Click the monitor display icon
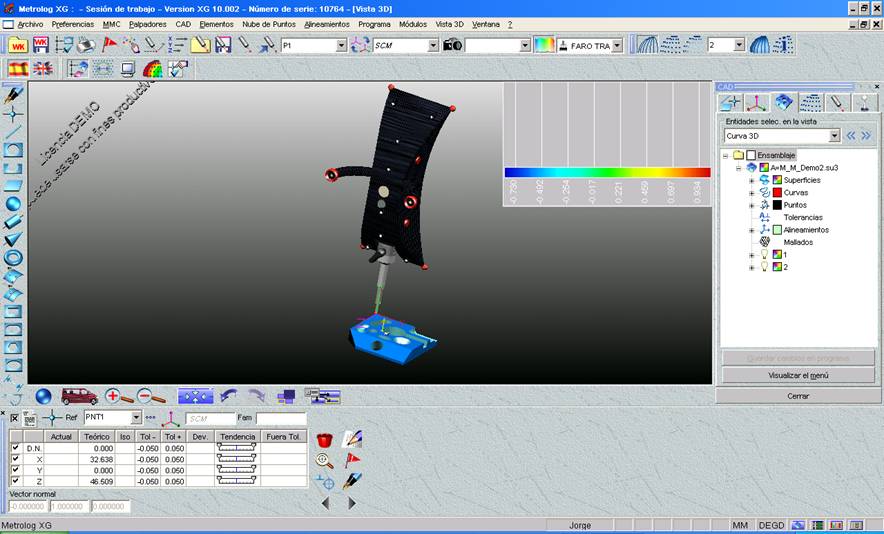The width and height of the screenshot is (884, 534). (128, 69)
